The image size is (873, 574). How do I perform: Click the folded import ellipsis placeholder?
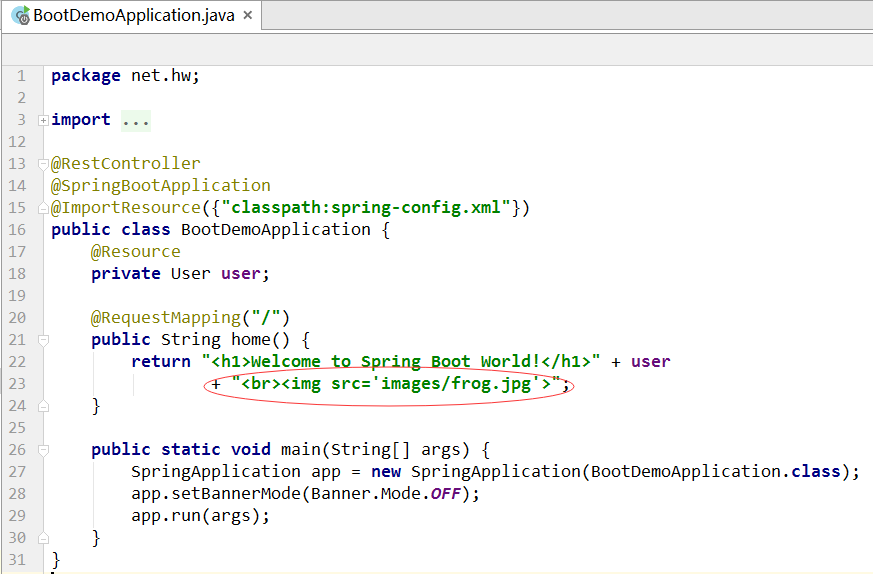click(136, 120)
